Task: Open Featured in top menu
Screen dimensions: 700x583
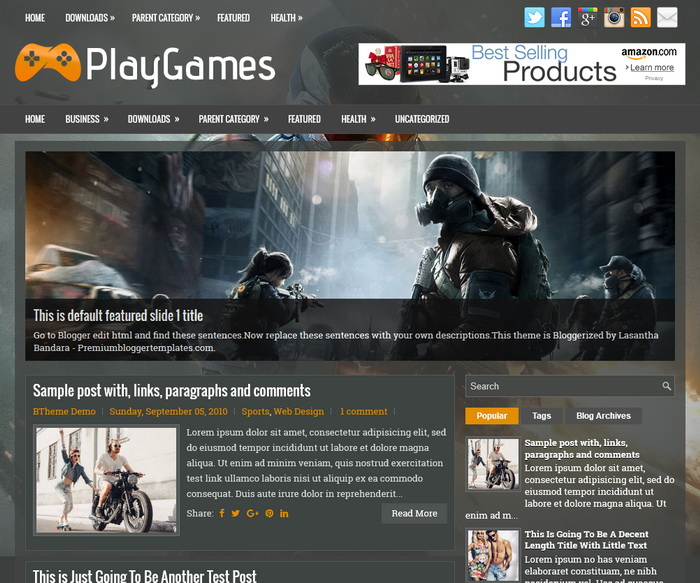Action: tap(233, 18)
